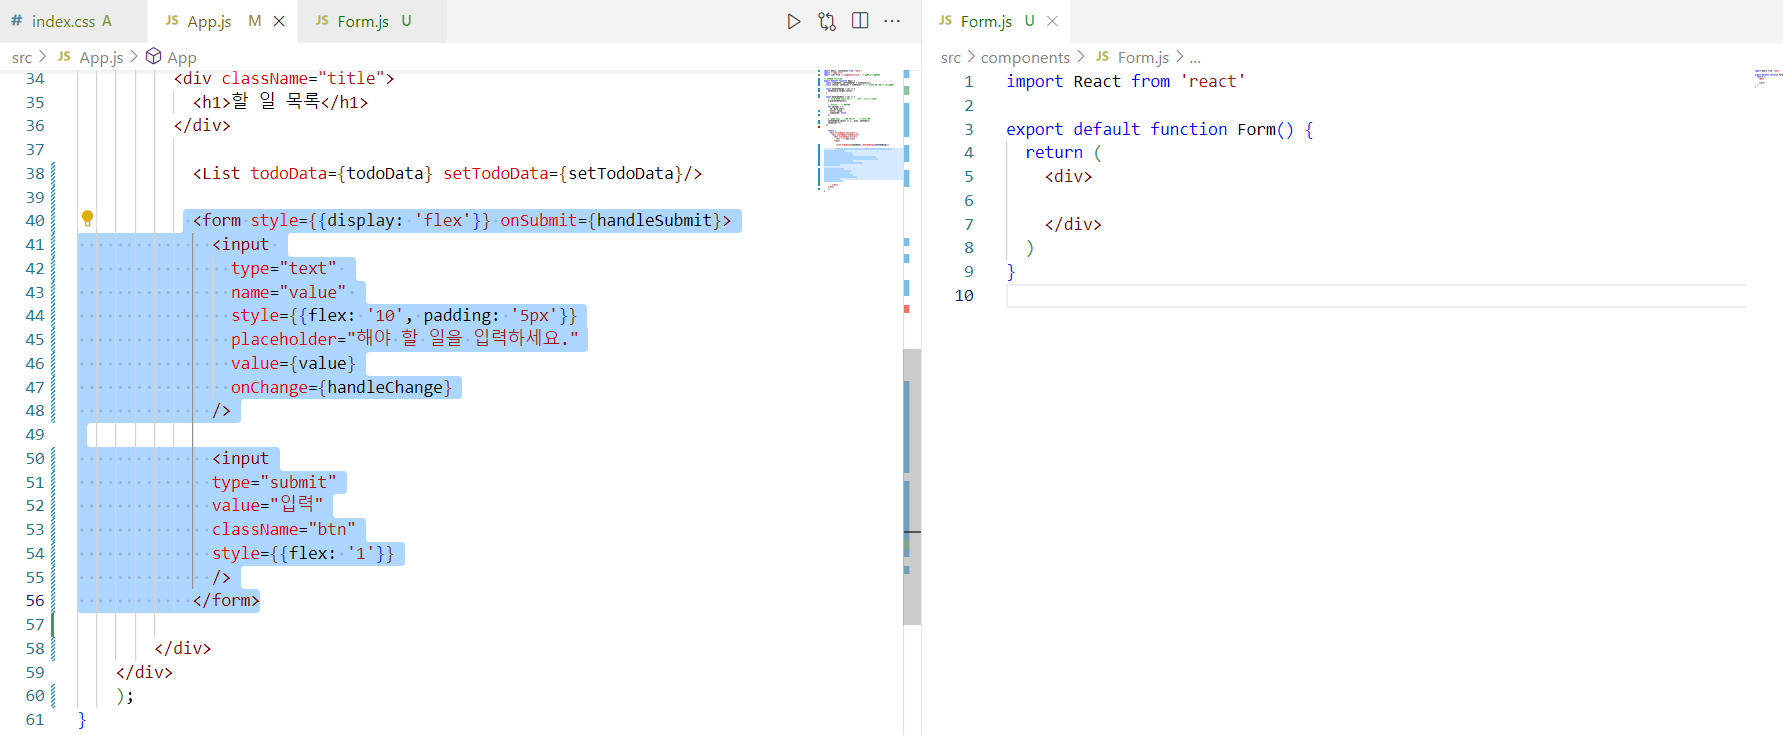Click type="submit" on line 51
Viewport: 1783px width, 735px height.
click(x=274, y=482)
